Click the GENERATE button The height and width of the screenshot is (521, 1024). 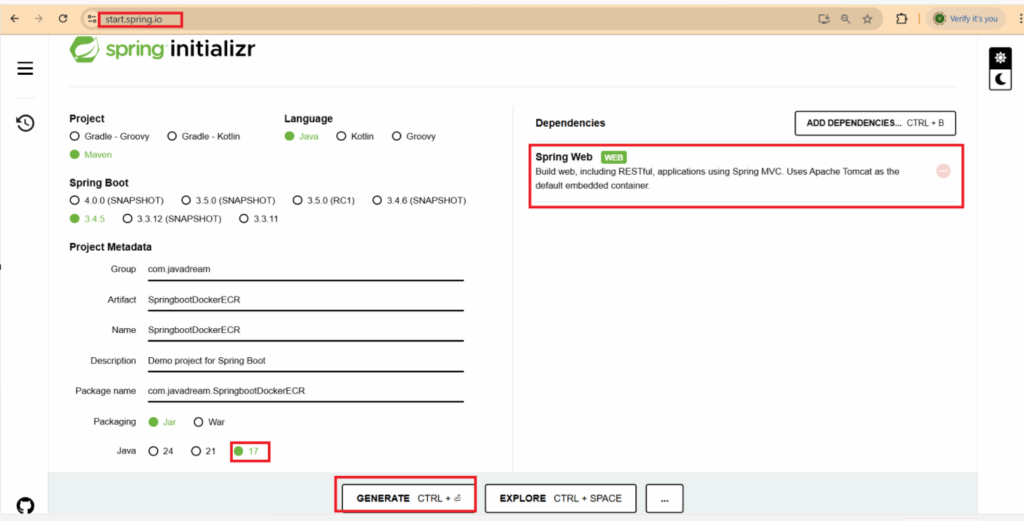tap(408, 498)
